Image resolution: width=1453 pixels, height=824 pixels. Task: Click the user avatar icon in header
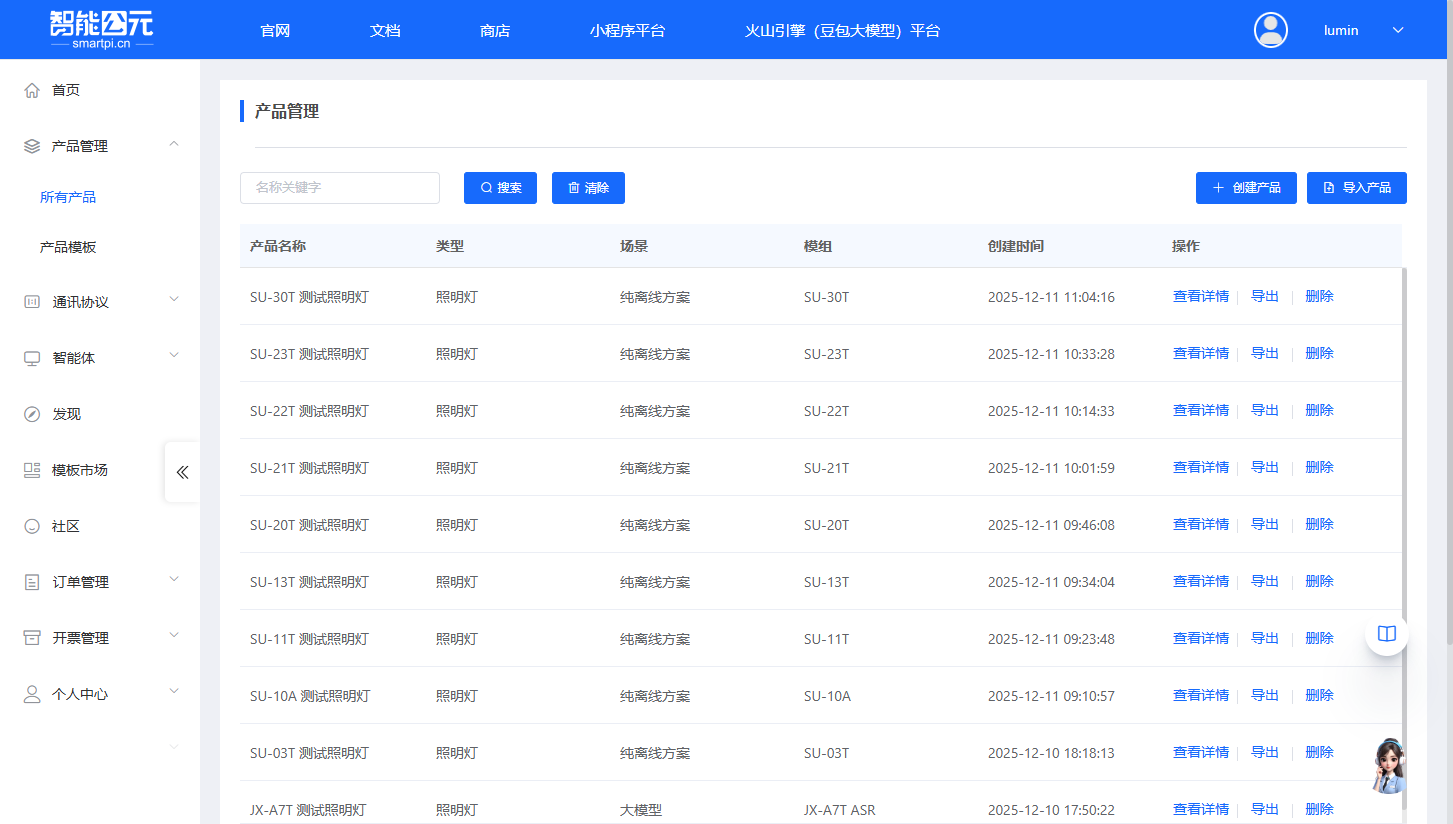1270,30
